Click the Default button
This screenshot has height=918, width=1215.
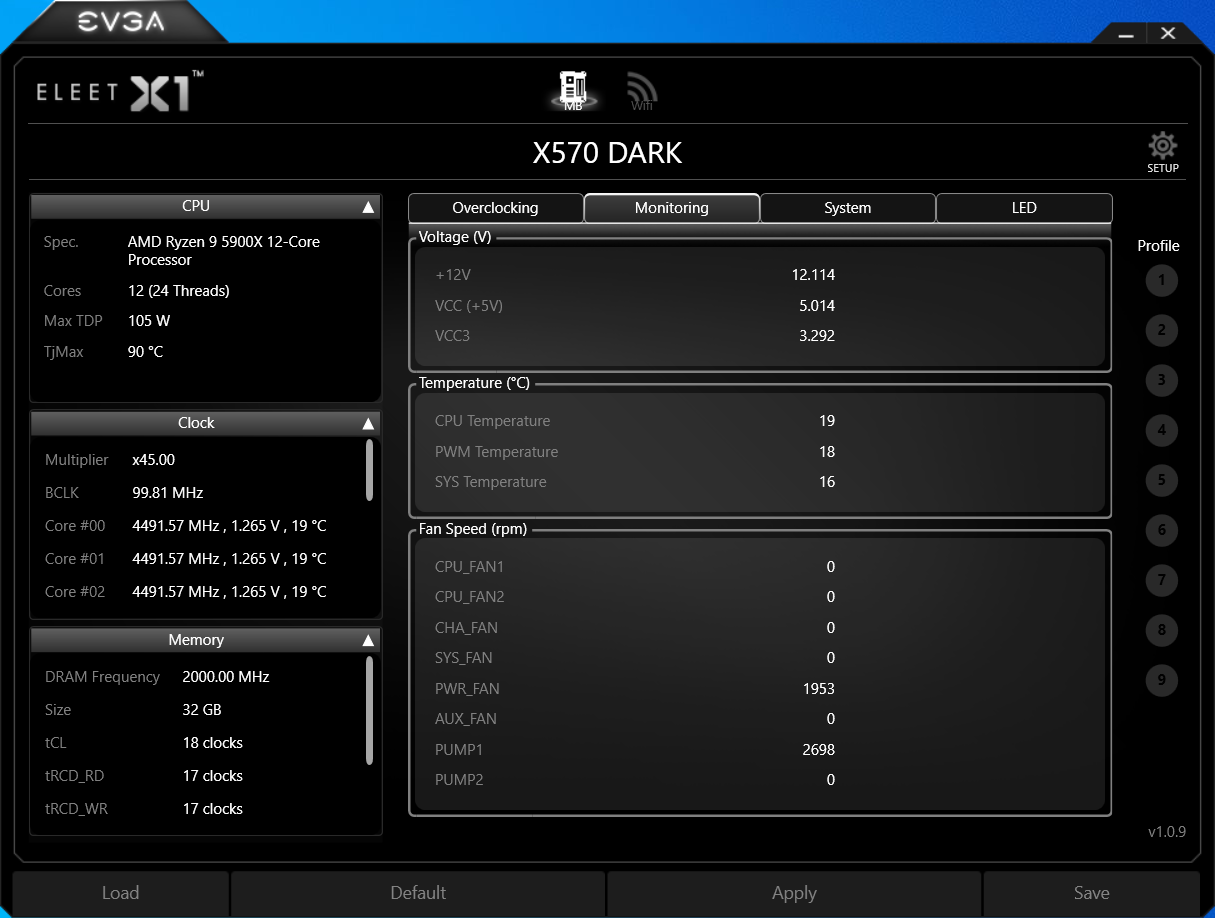pyautogui.click(x=418, y=893)
